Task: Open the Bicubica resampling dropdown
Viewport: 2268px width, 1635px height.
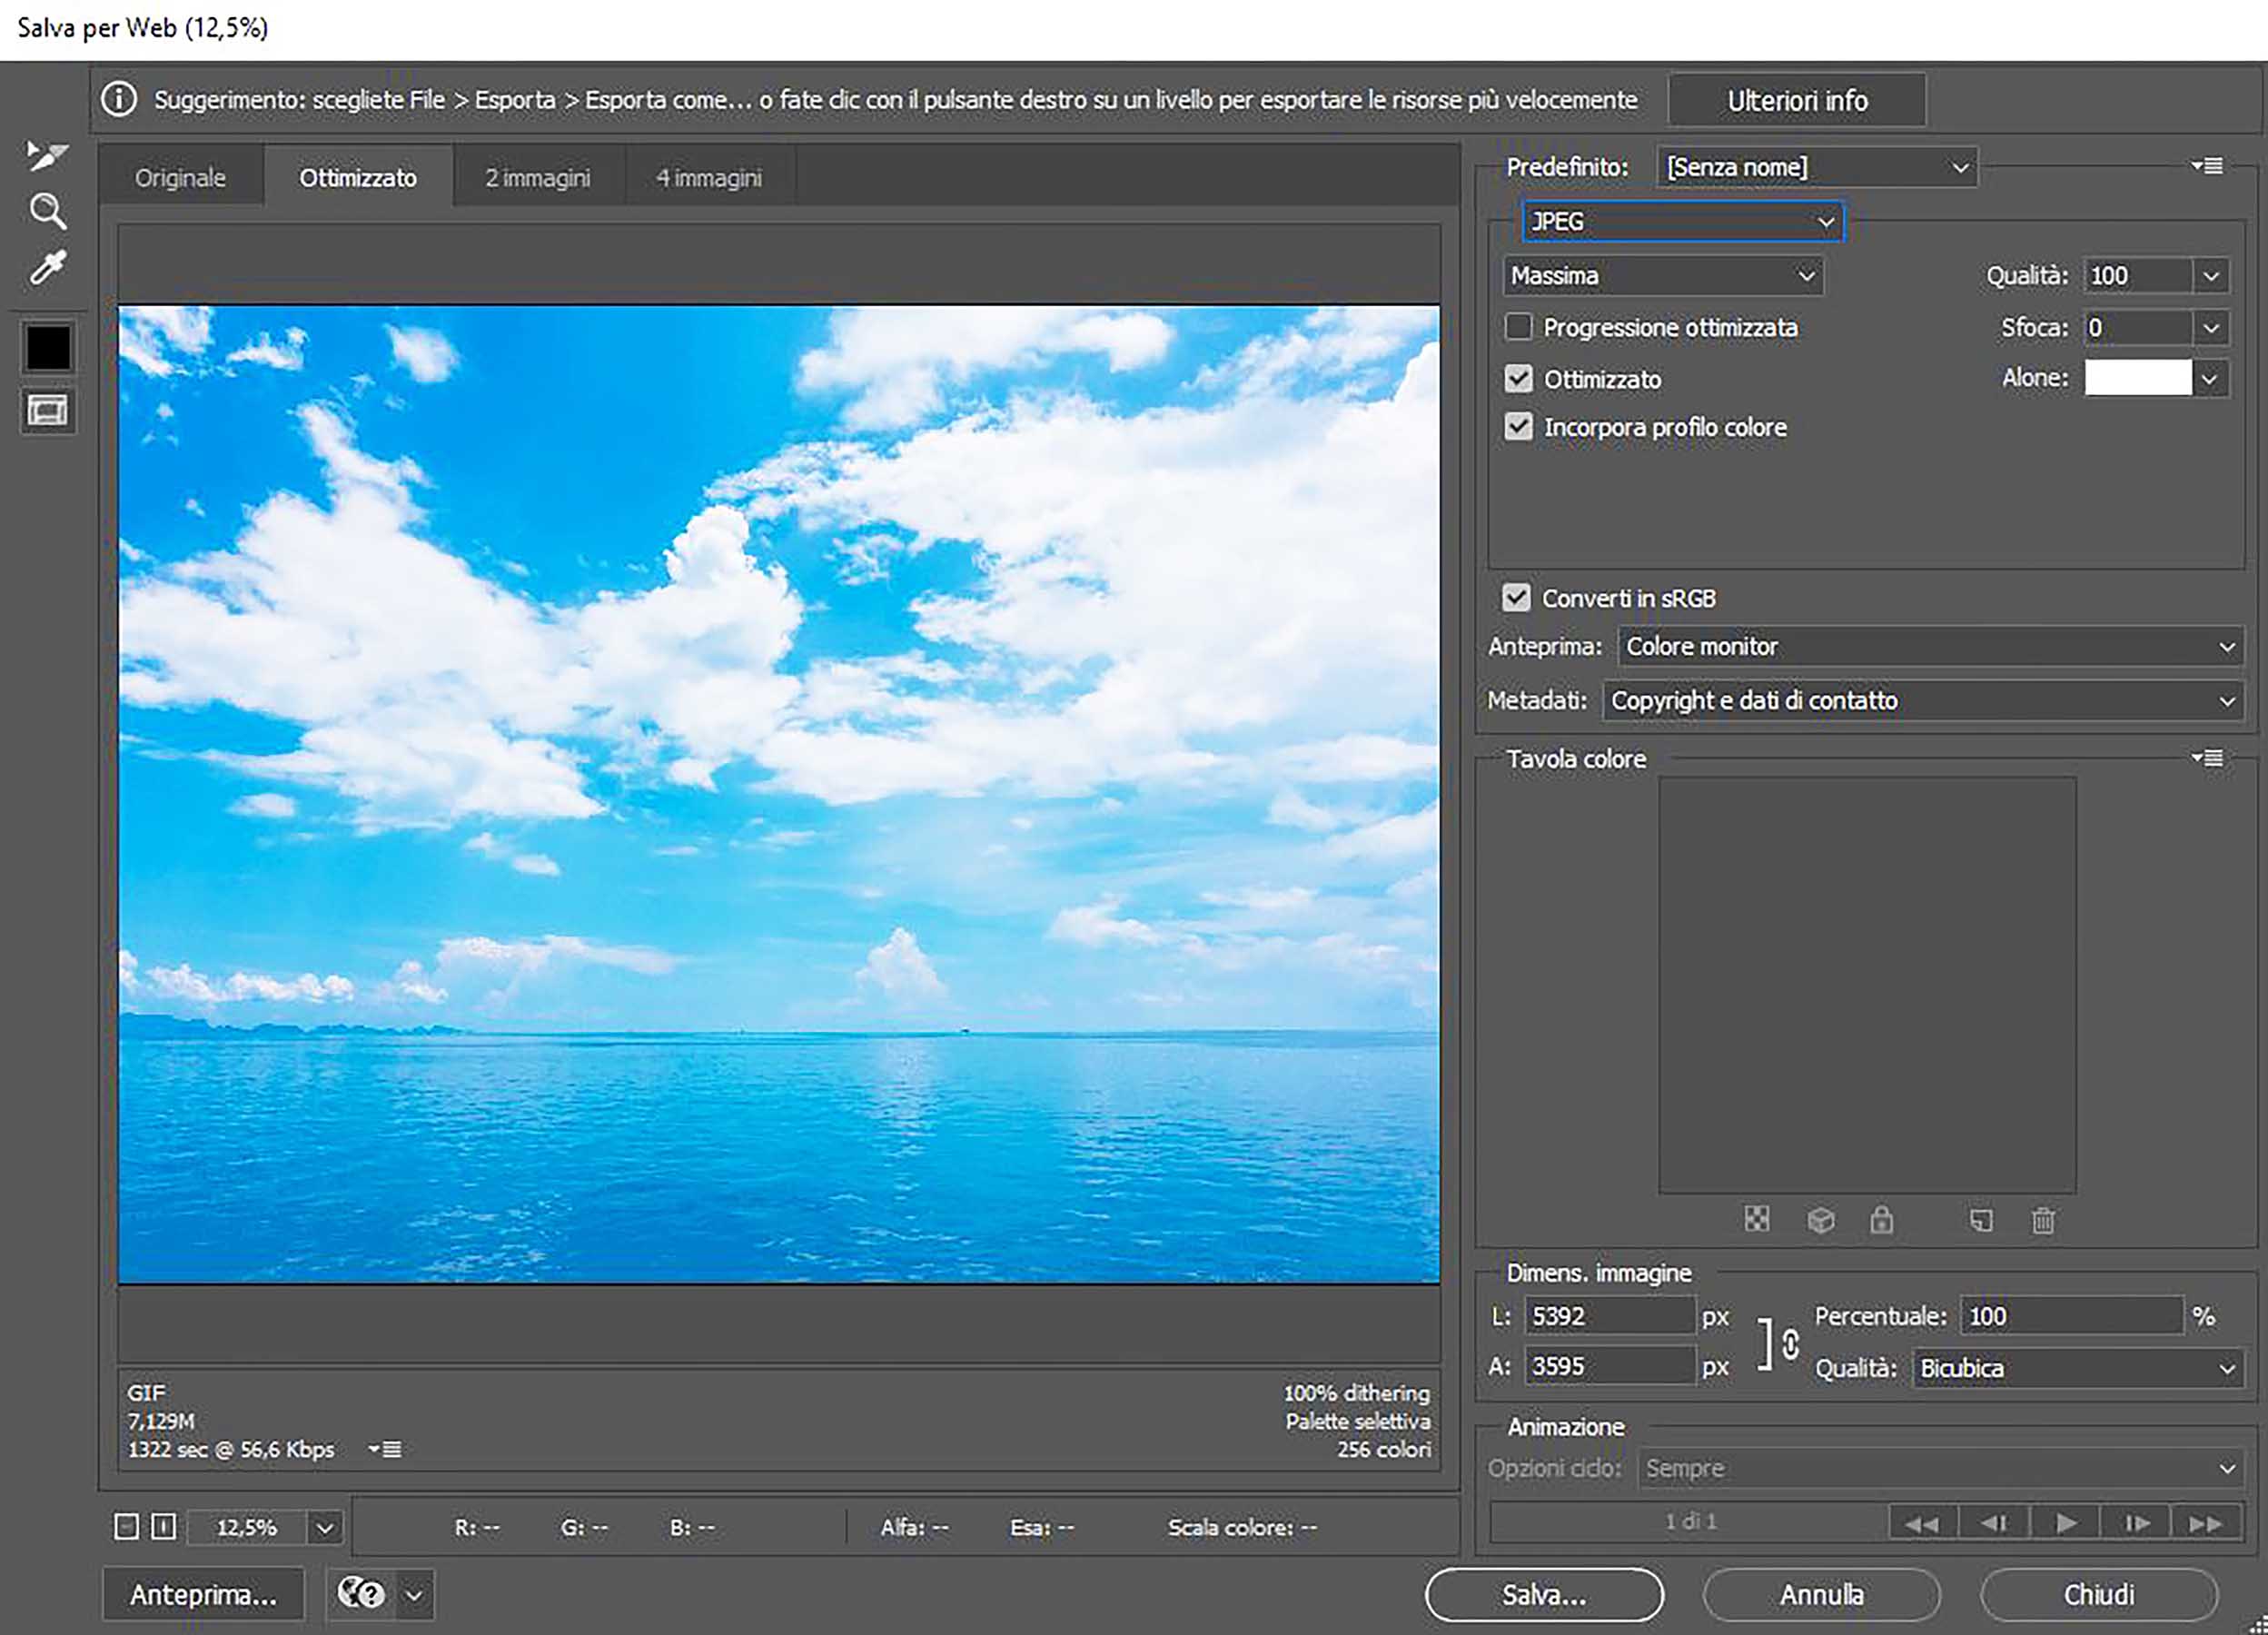Action: coord(2078,1368)
